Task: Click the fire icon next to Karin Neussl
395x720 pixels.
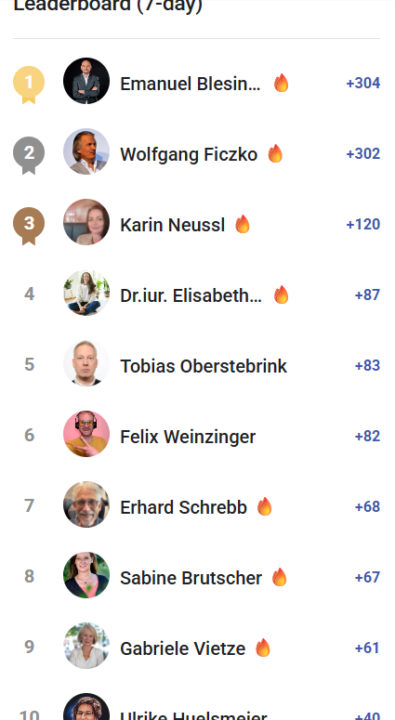Action: [242, 225]
